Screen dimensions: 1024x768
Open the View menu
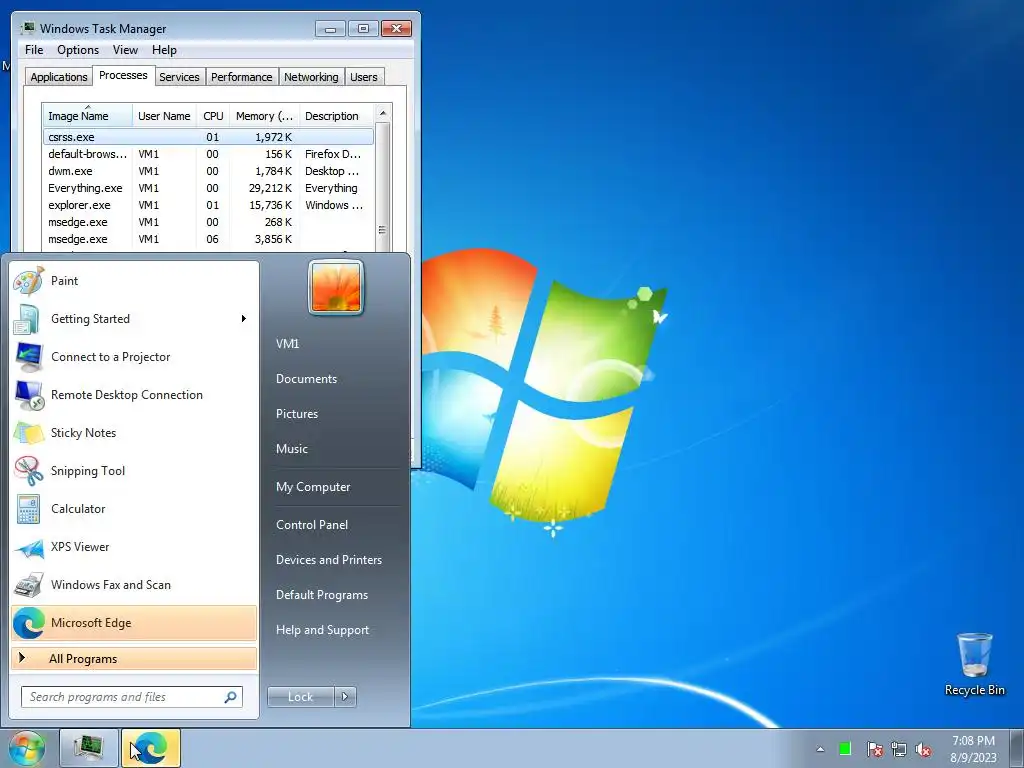pyautogui.click(x=125, y=50)
